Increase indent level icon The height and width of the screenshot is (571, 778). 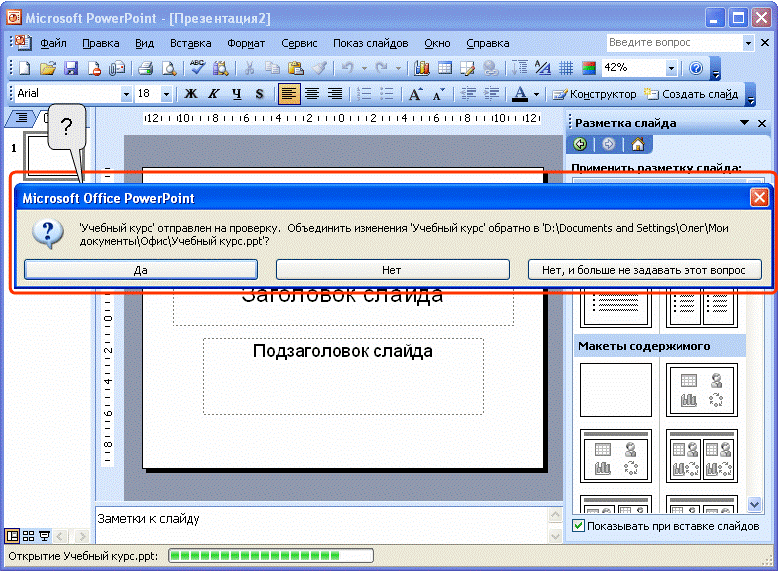click(x=491, y=94)
